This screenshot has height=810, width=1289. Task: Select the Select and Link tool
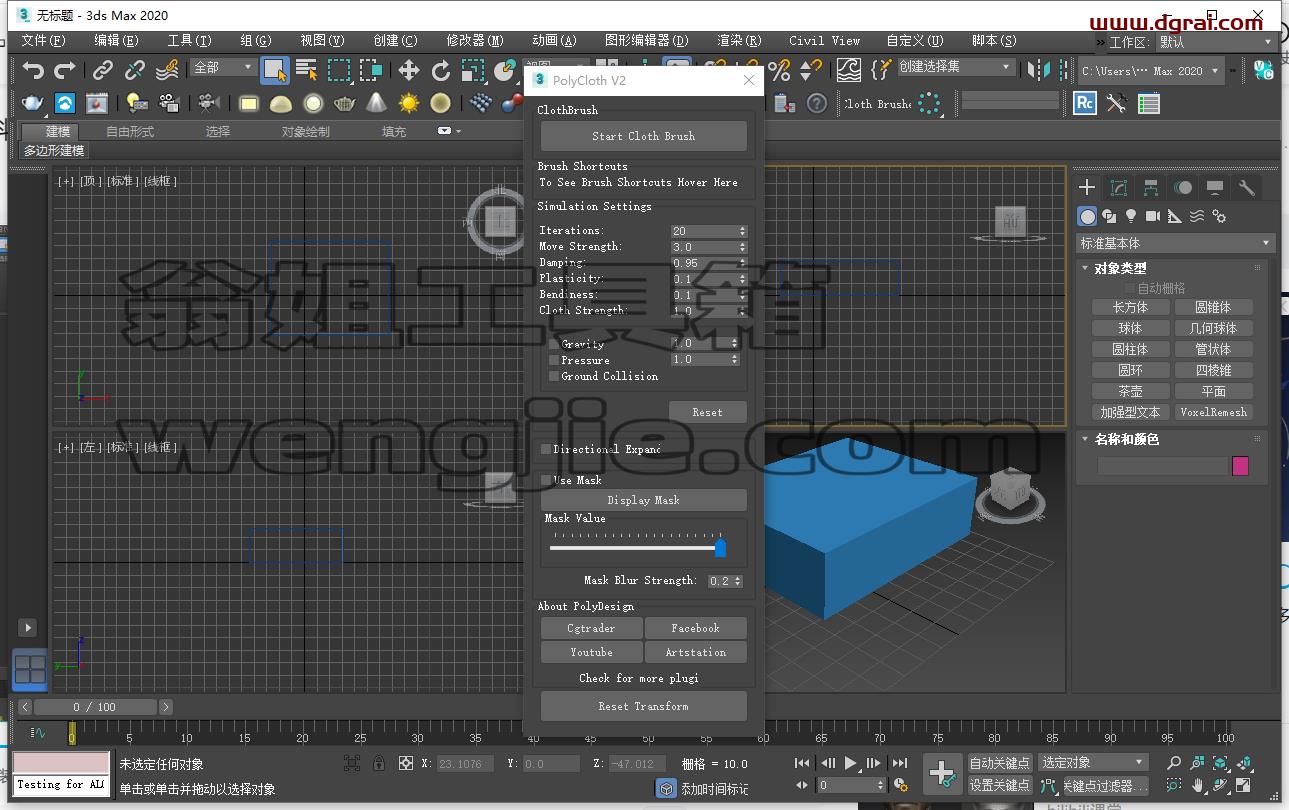click(x=103, y=70)
